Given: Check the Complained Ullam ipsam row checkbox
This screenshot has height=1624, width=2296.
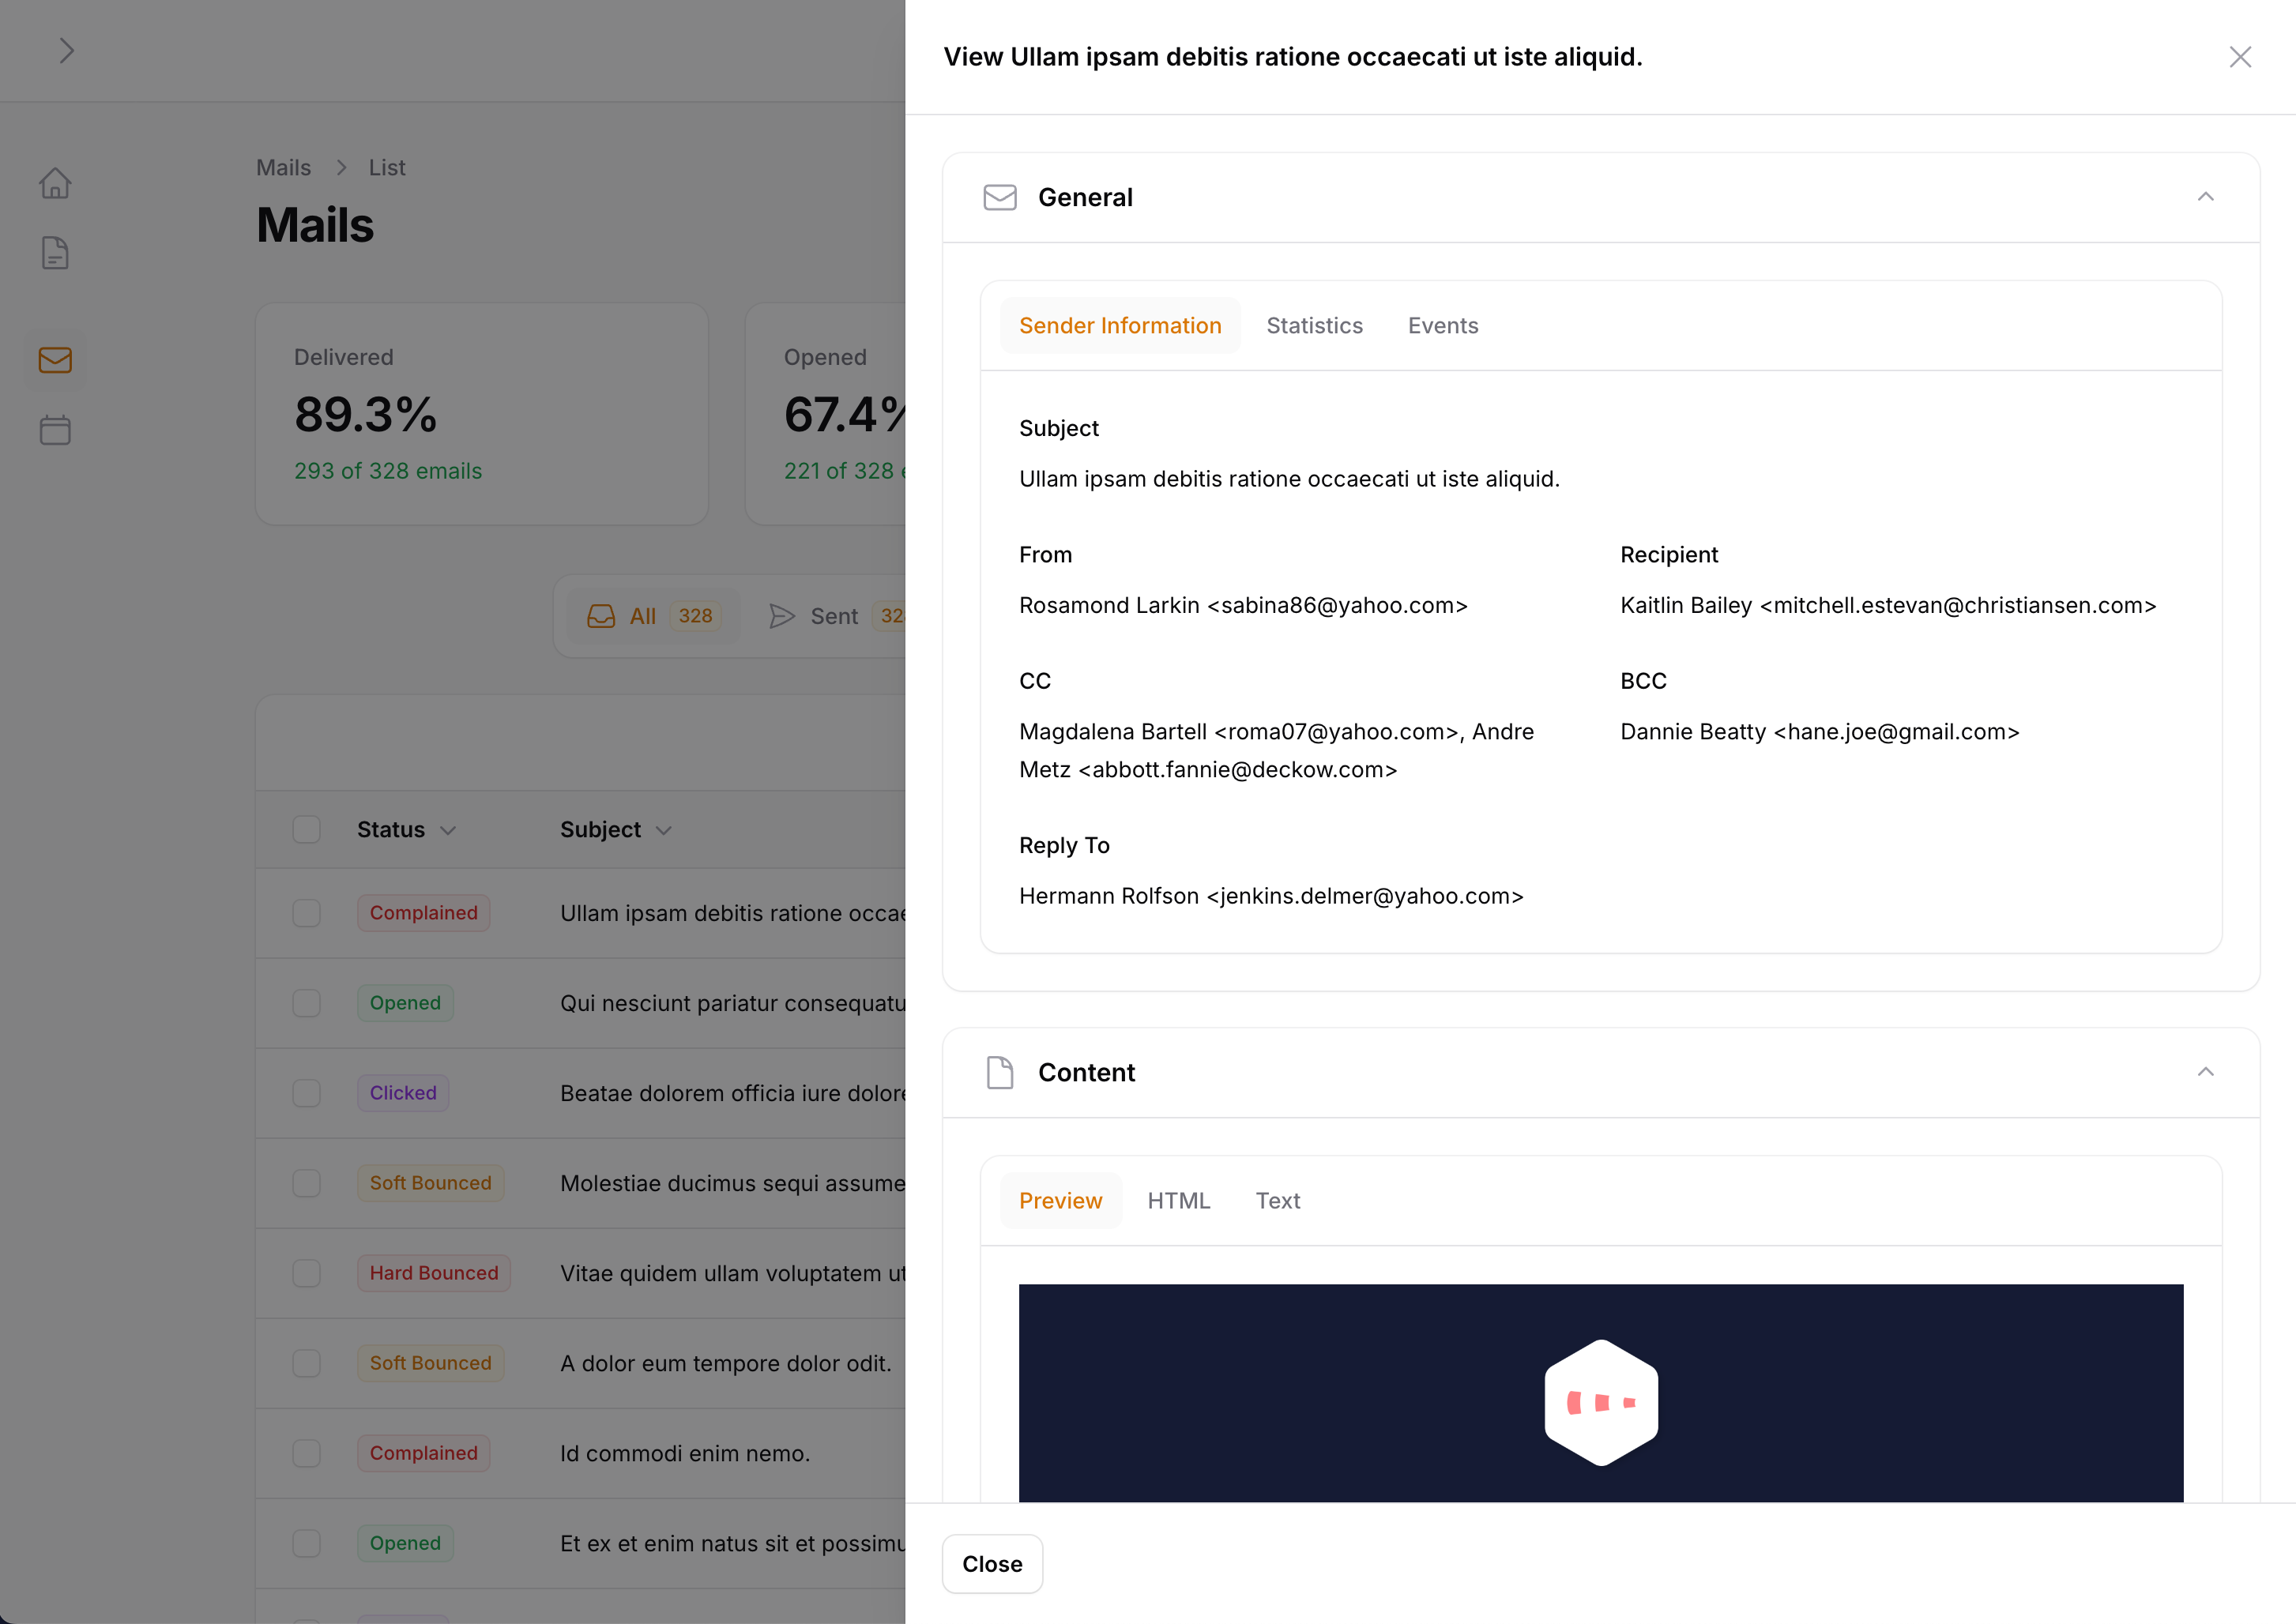Looking at the screenshot, I should coord(307,913).
